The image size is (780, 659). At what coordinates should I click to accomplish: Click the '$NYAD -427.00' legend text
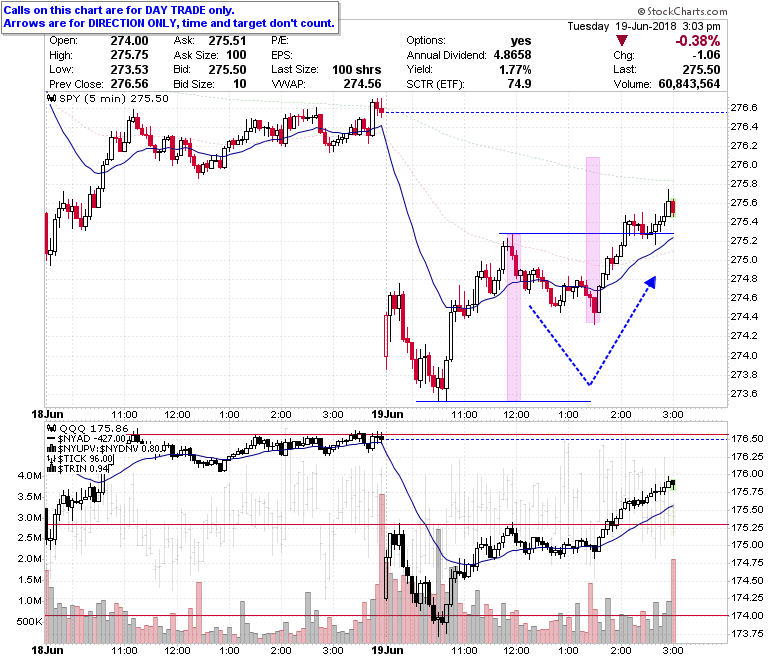point(92,439)
